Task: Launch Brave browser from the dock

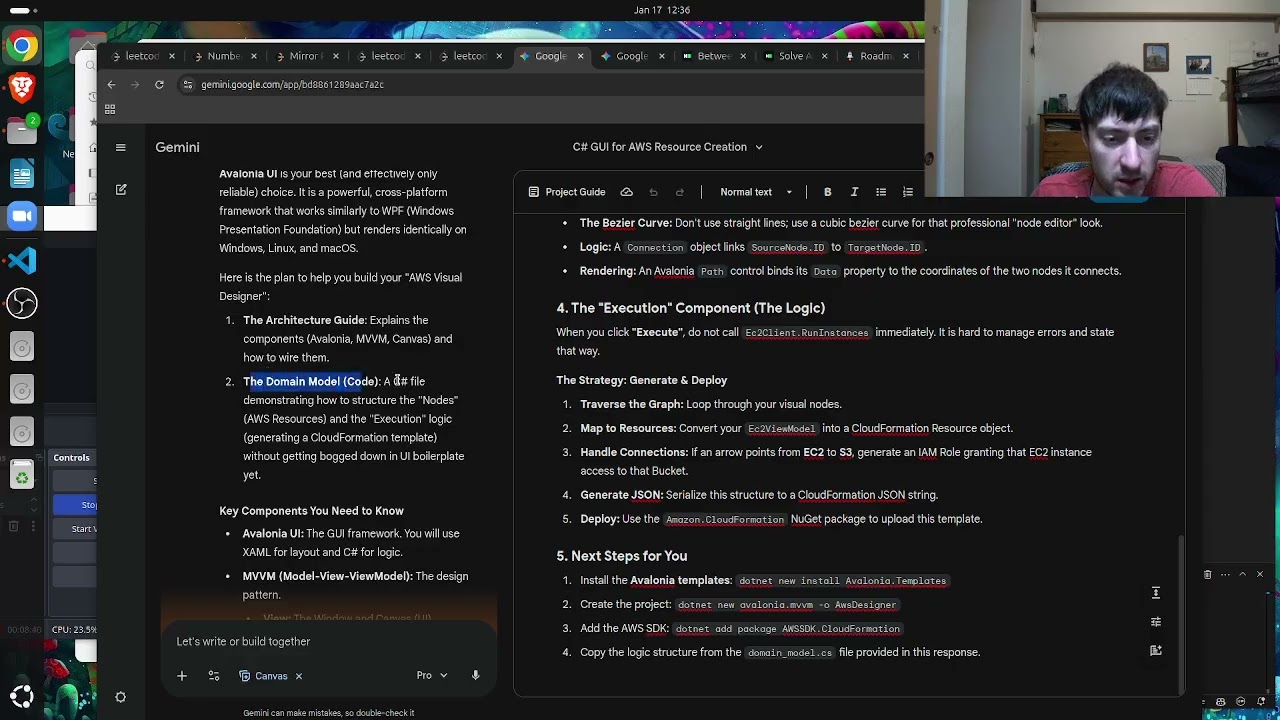Action: click(22, 87)
